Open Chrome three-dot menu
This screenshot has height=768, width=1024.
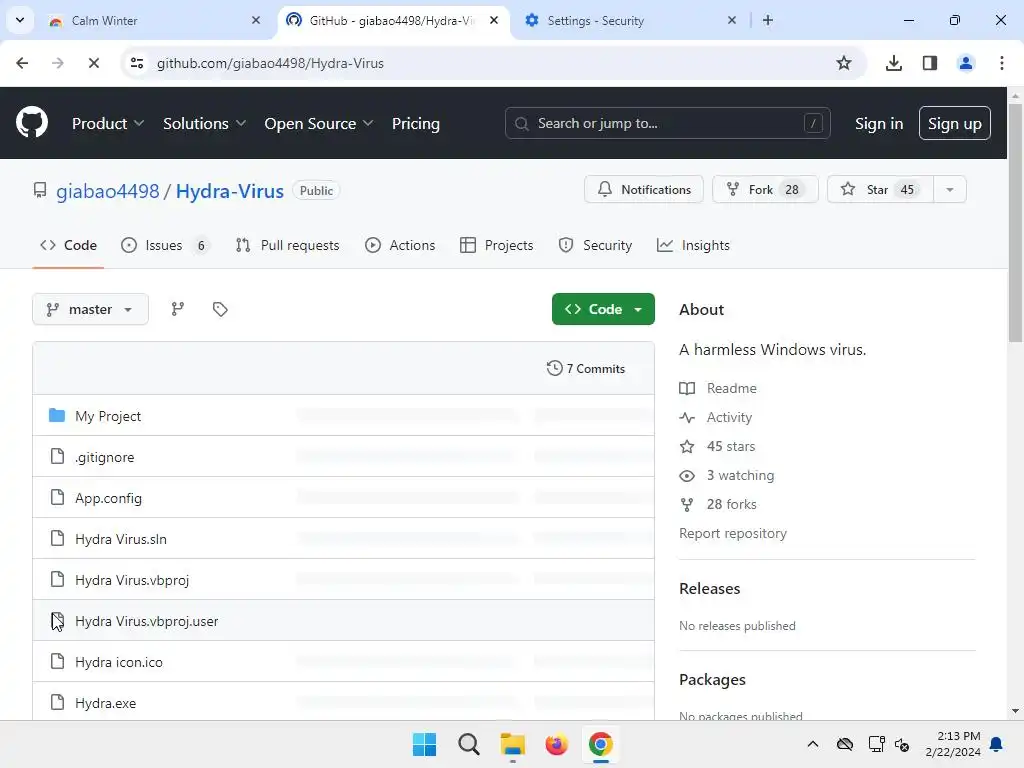[x=1002, y=63]
